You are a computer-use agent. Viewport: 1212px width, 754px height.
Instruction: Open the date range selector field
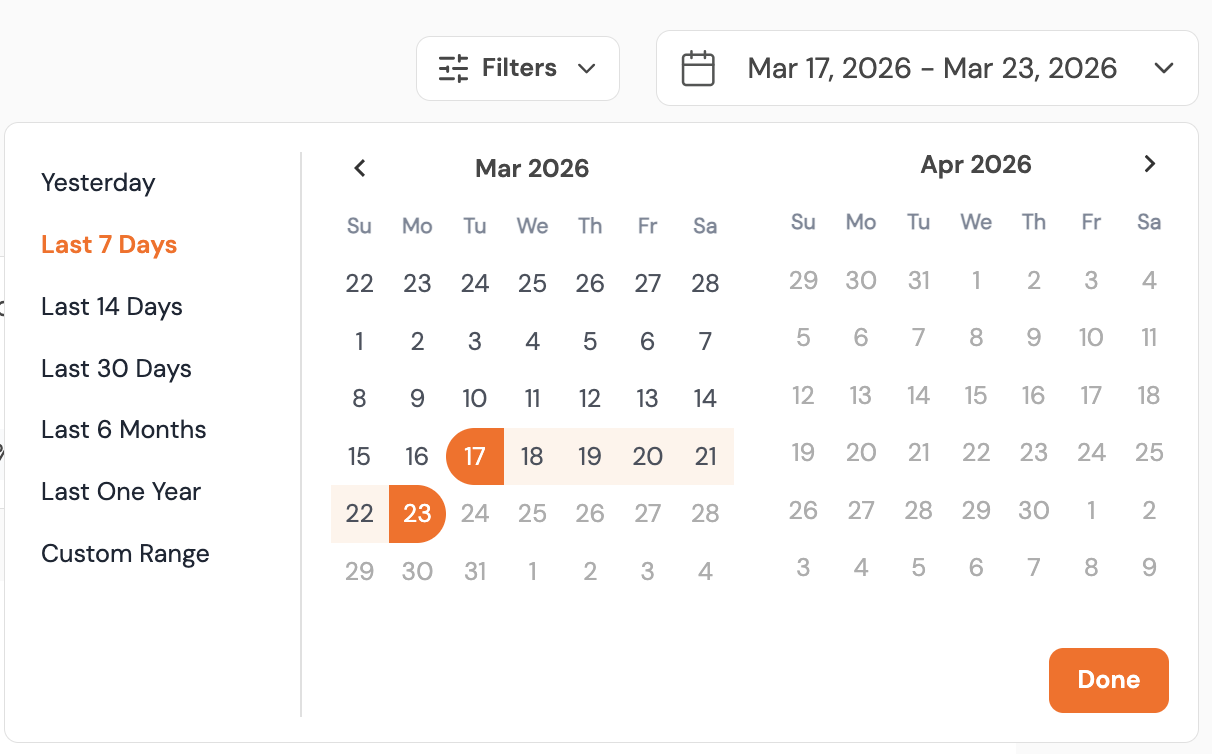click(x=927, y=68)
